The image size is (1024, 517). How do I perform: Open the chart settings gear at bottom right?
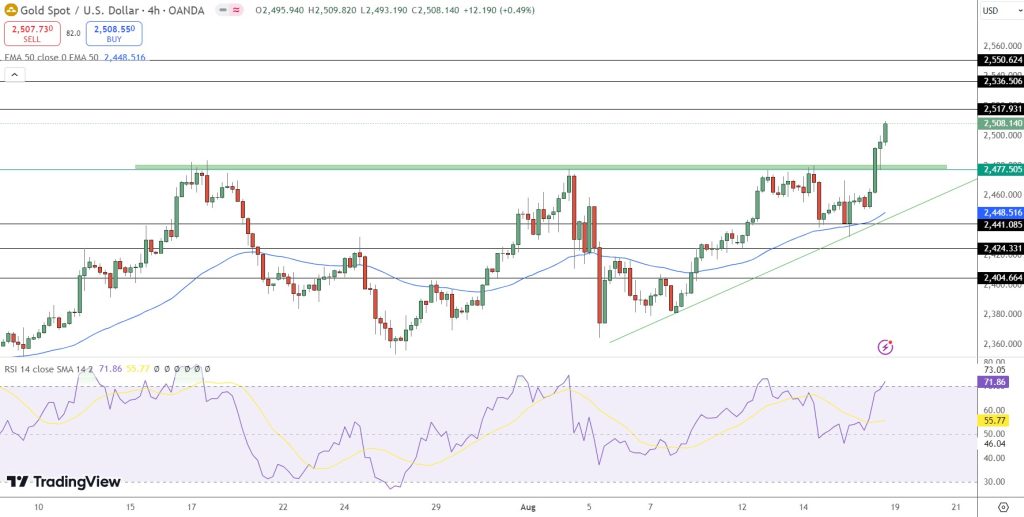click(x=1002, y=507)
